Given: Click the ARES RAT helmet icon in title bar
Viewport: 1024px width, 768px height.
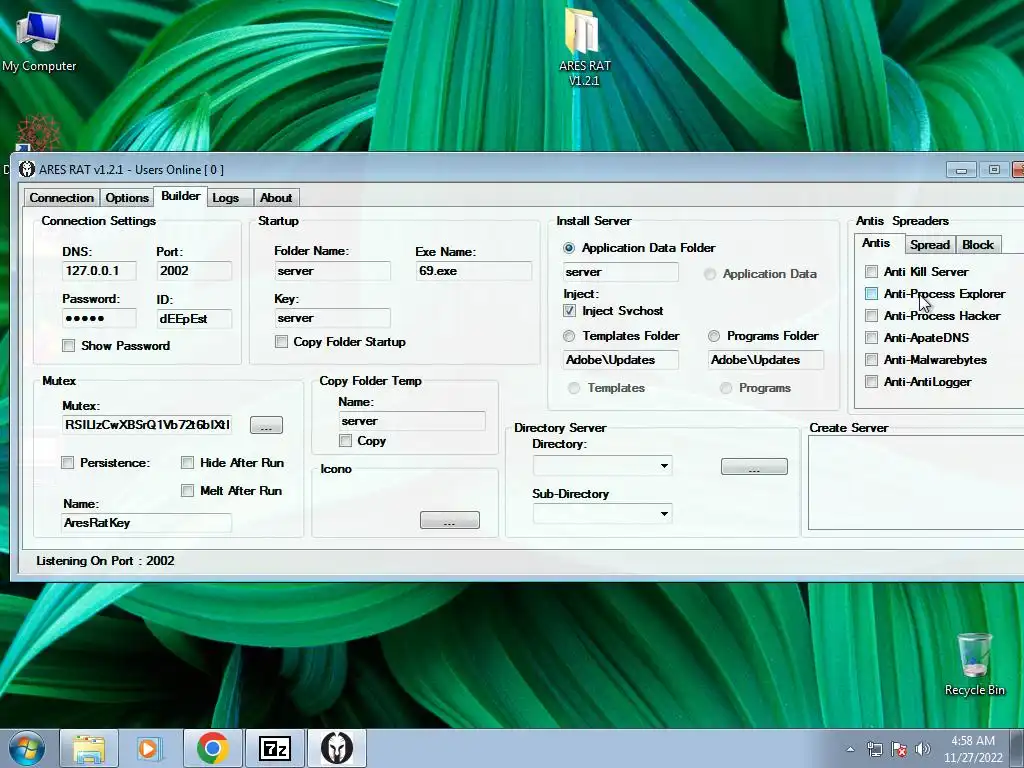Looking at the screenshot, I should point(27,169).
